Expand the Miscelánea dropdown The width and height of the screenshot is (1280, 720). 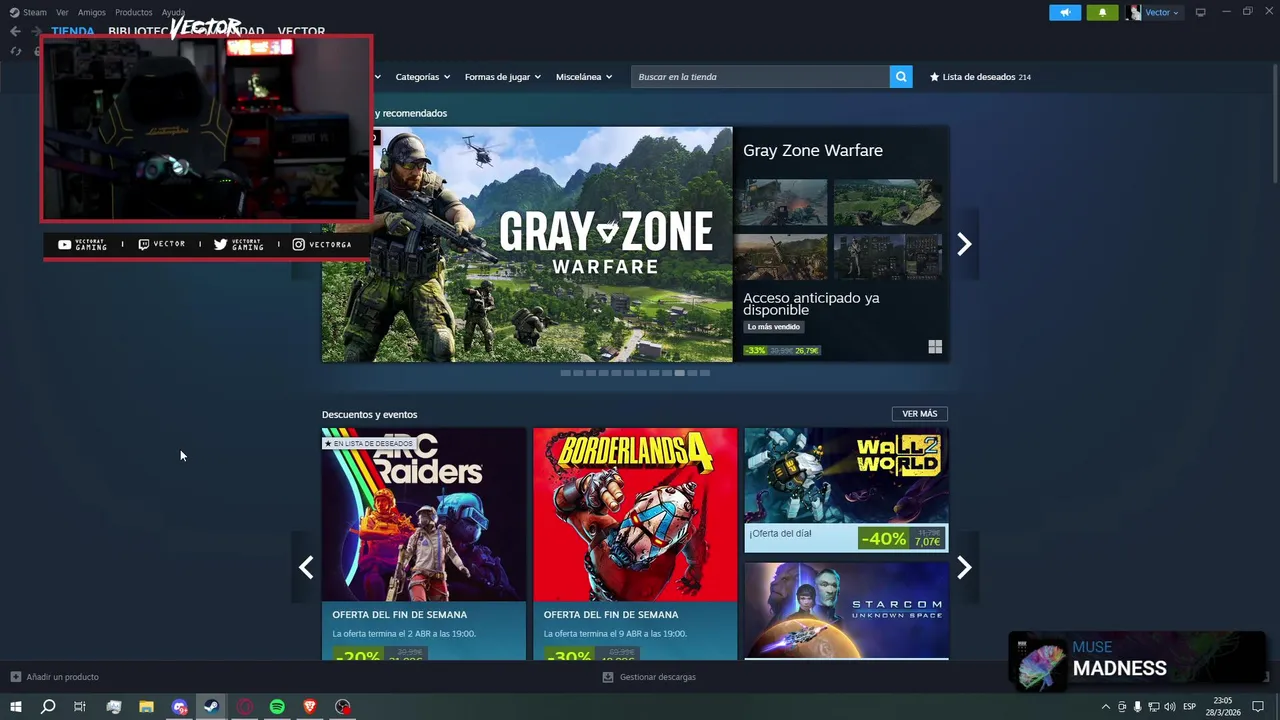[584, 77]
